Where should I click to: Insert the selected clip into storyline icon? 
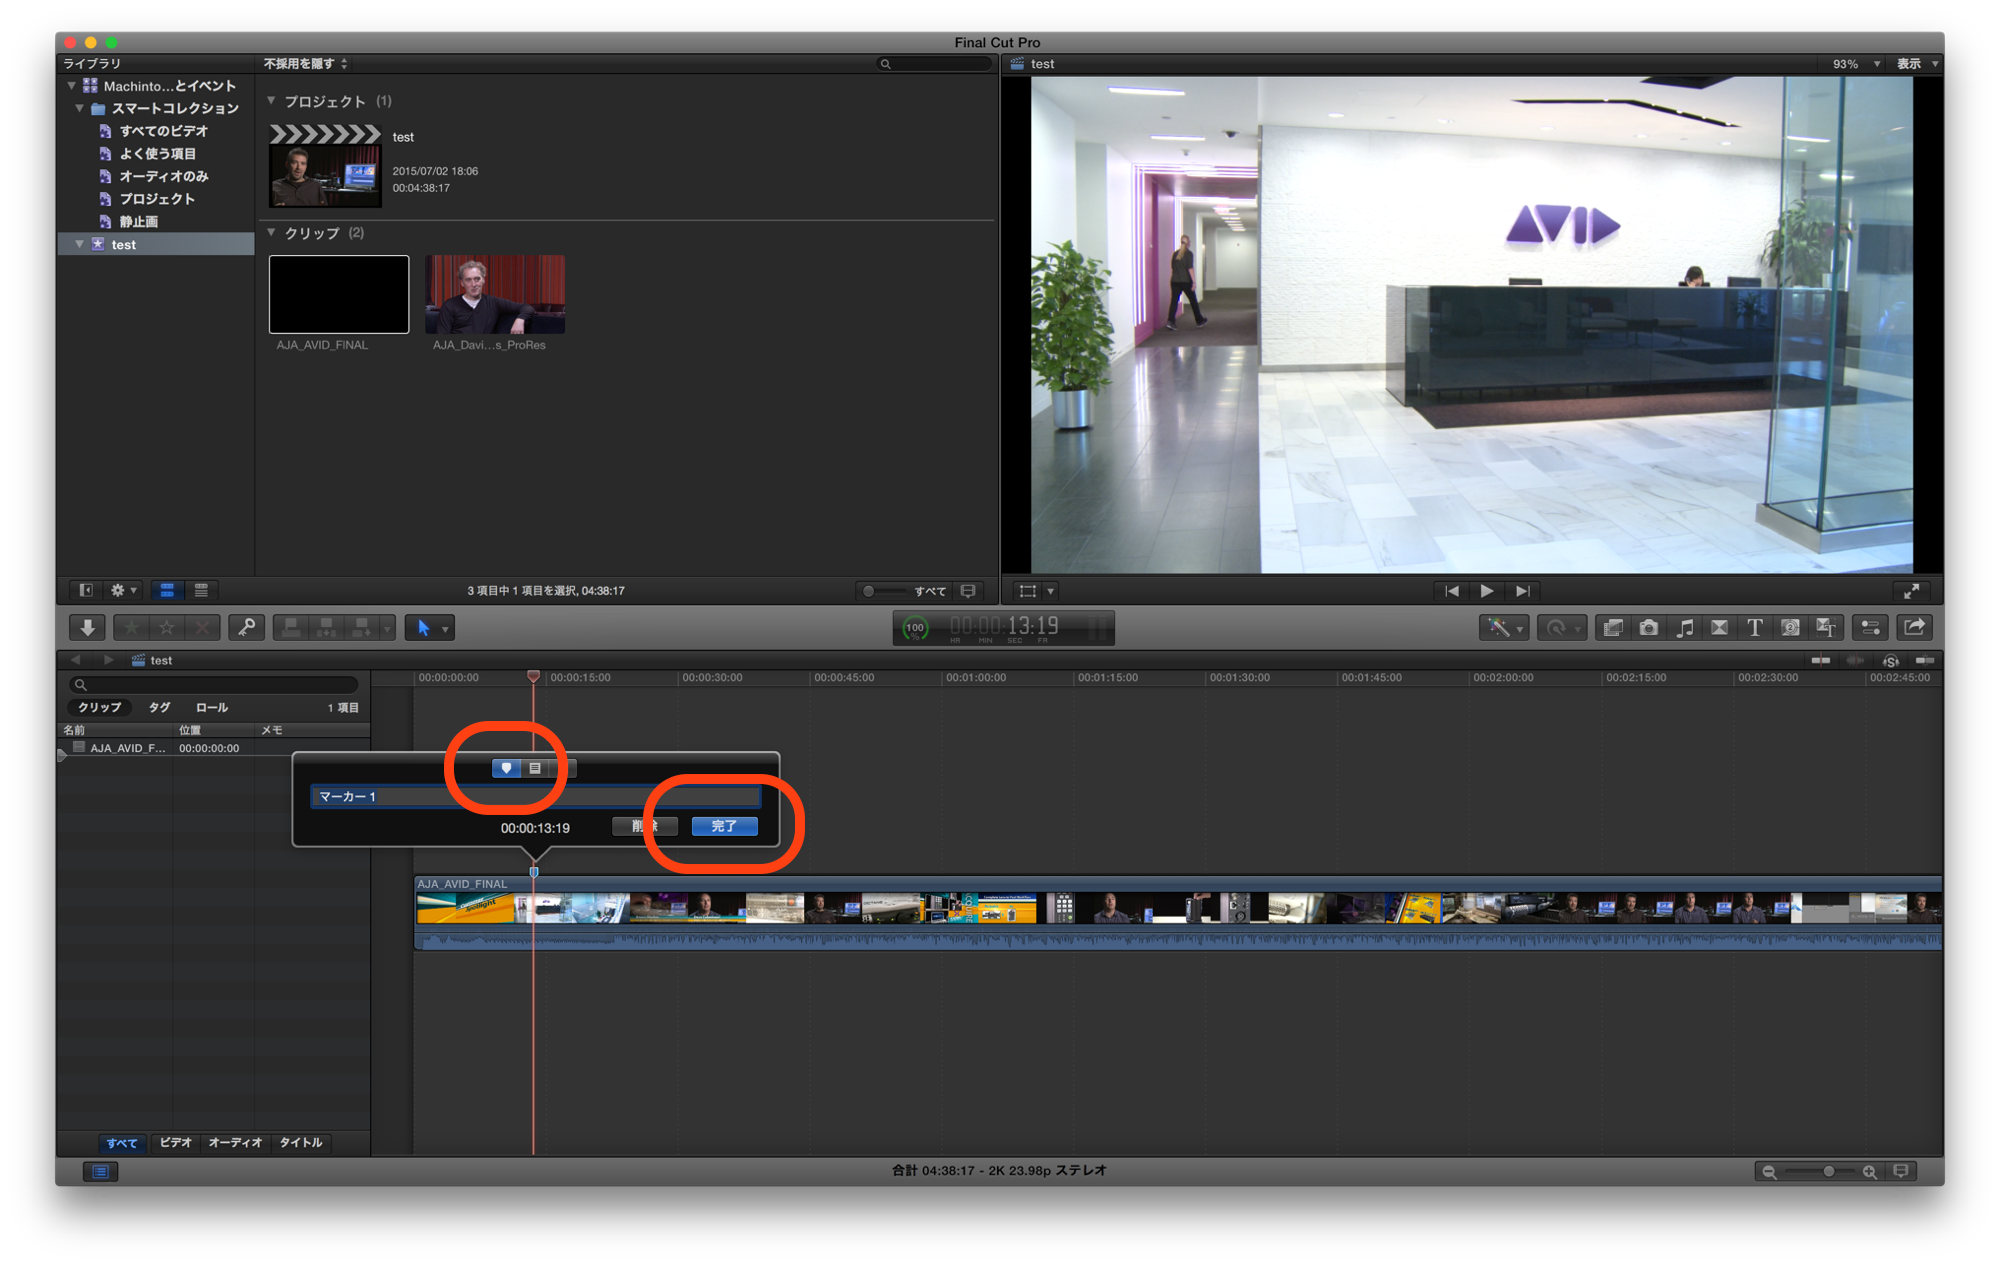pos(326,628)
